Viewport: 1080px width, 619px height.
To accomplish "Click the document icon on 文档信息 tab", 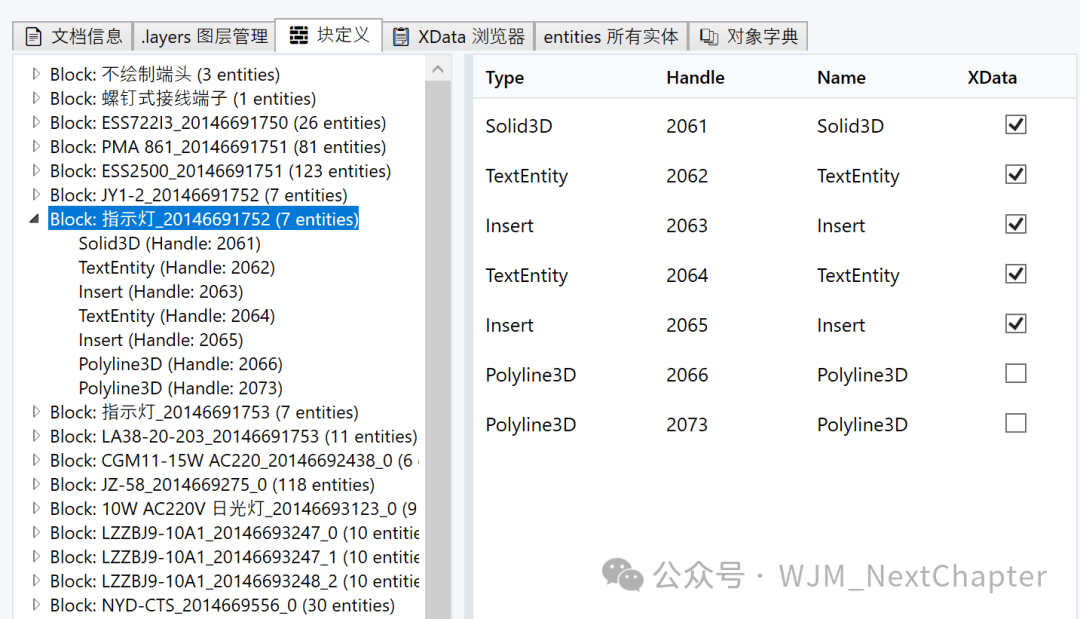I will pyautogui.click(x=34, y=37).
